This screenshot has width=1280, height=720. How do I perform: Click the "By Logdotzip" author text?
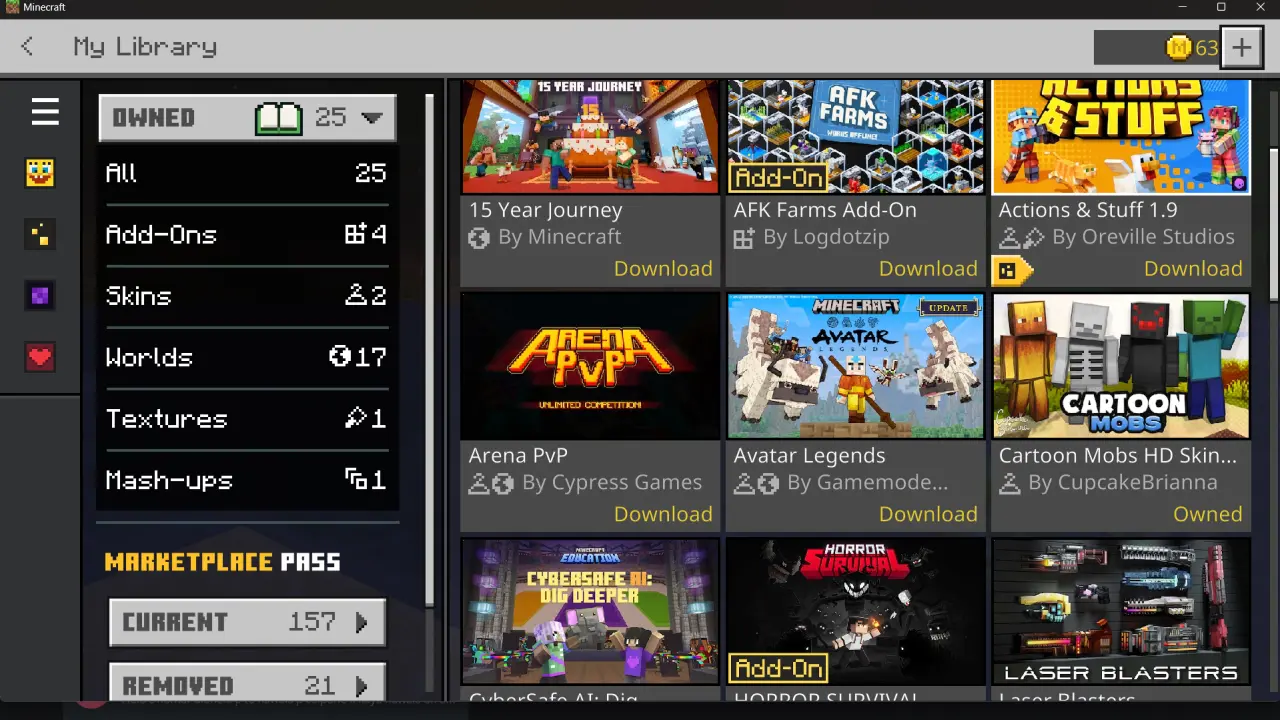coord(826,237)
